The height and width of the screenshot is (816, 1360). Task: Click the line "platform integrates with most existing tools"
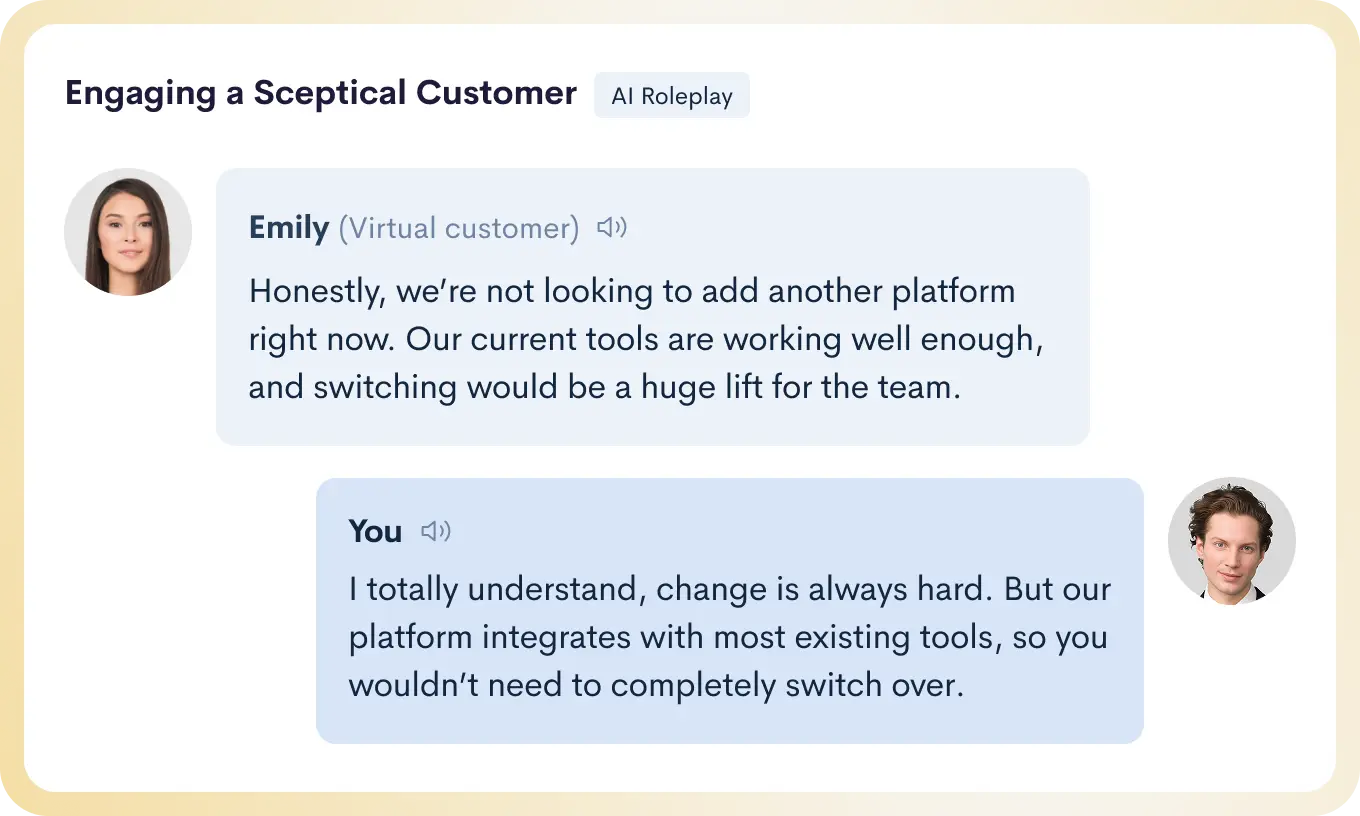728,637
